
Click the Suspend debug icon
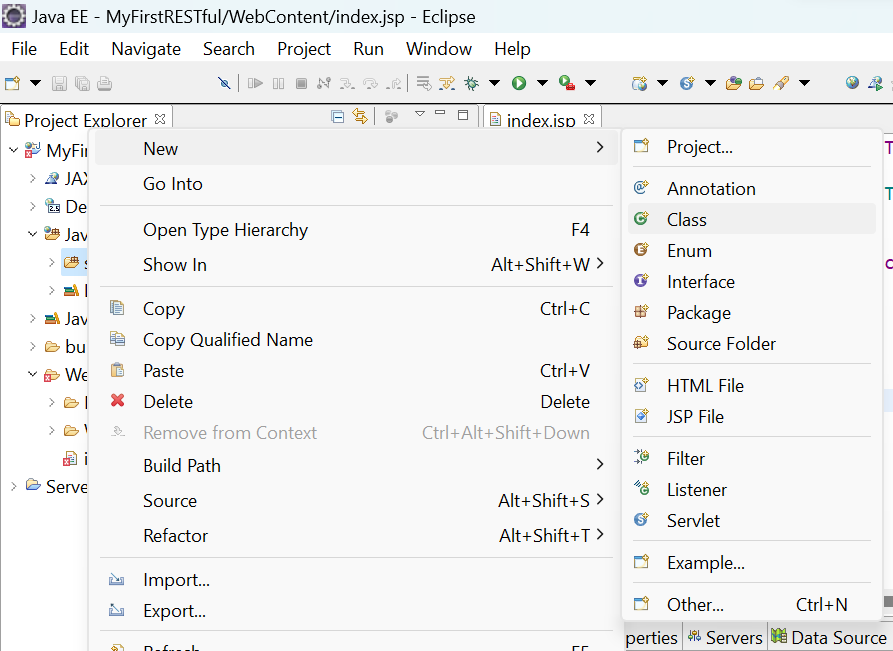[278, 84]
